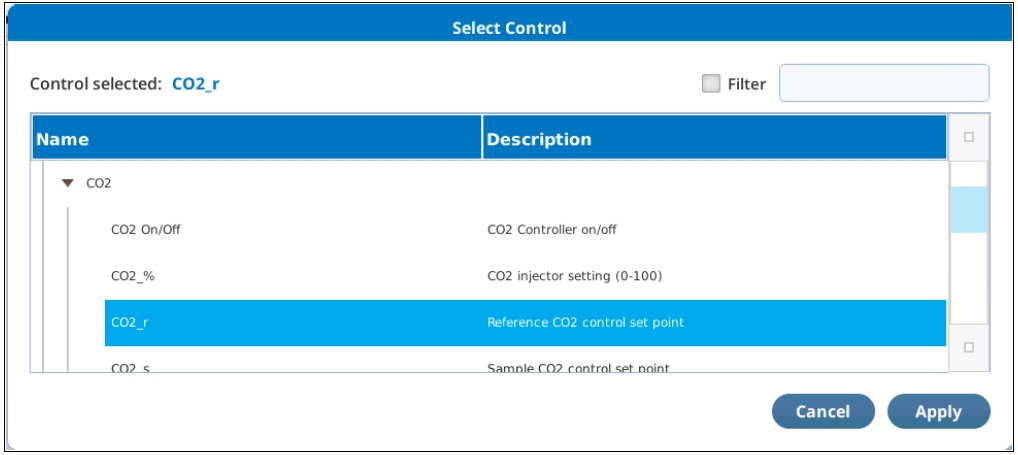Apply the selected control
The width and height of the screenshot is (1018, 455).
[939, 412]
